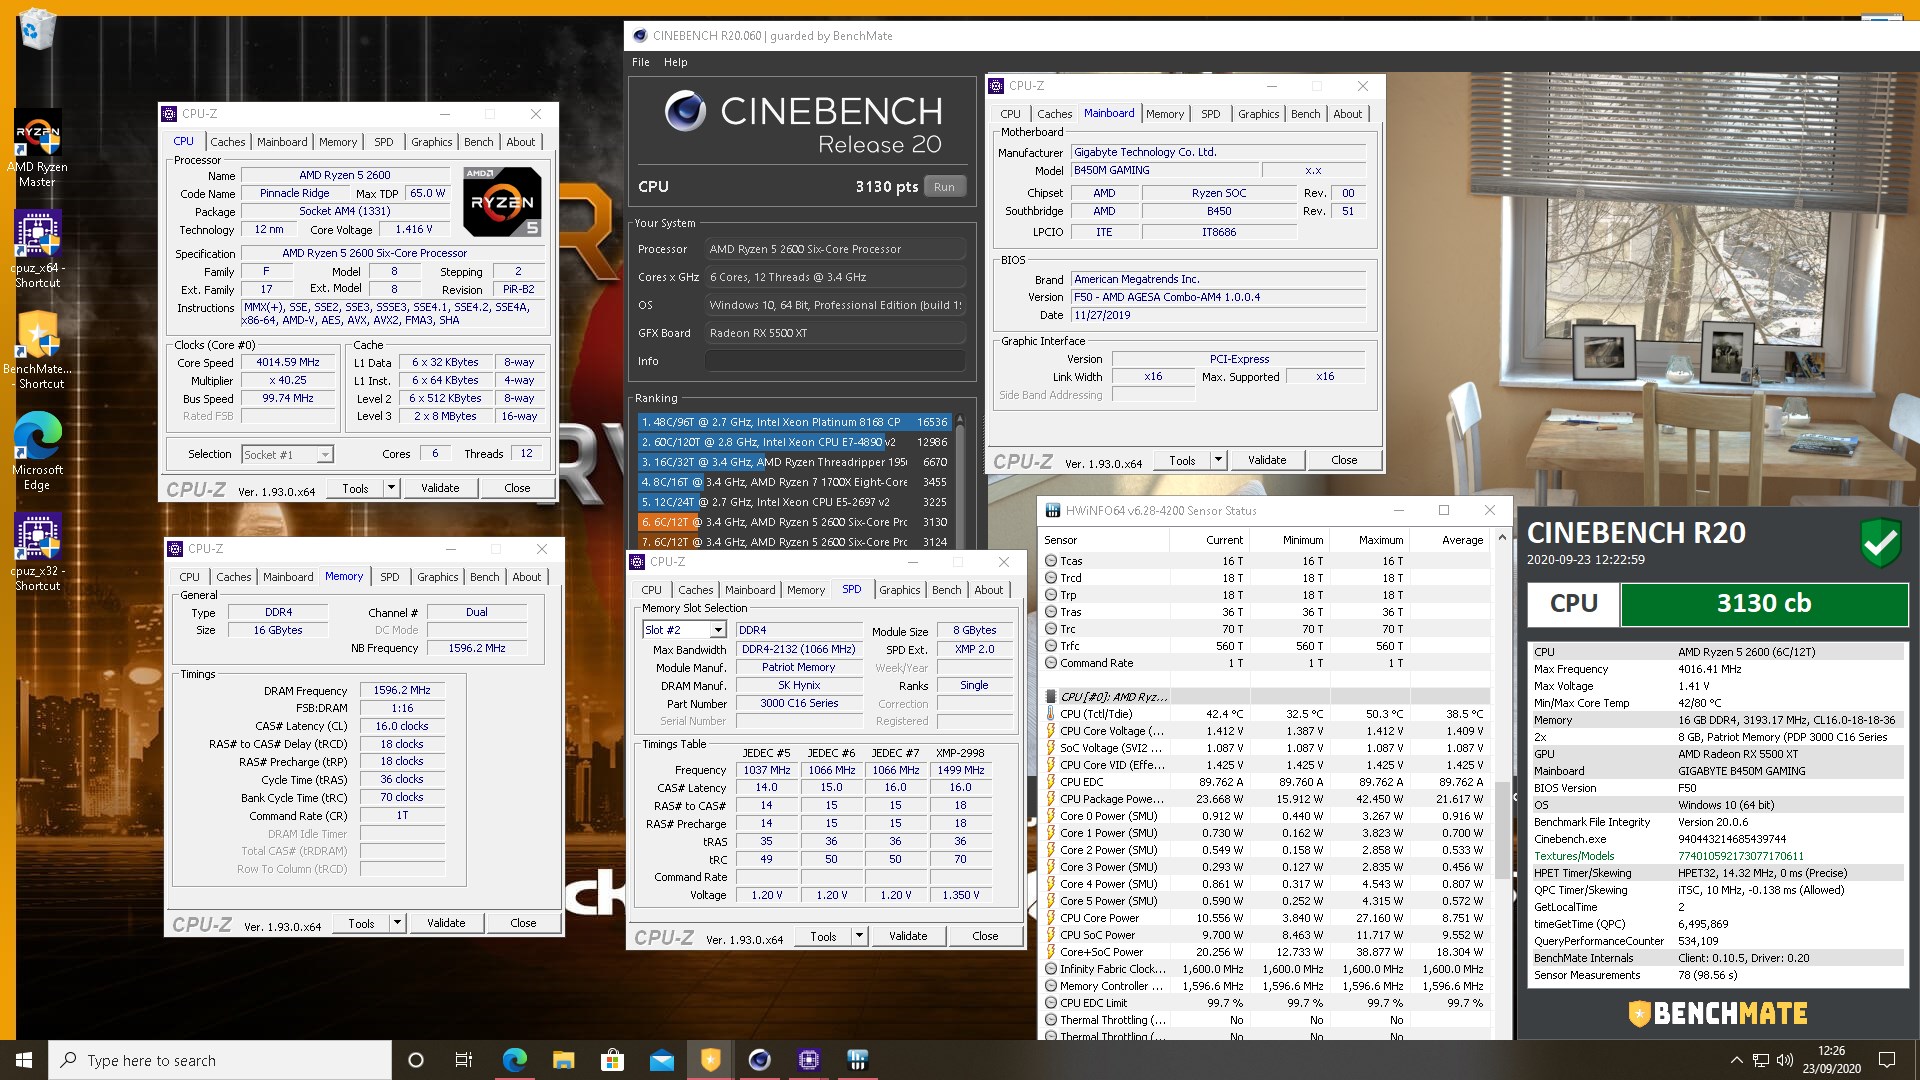Open the BenchMate desktop shortcut

[x=37, y=350]
